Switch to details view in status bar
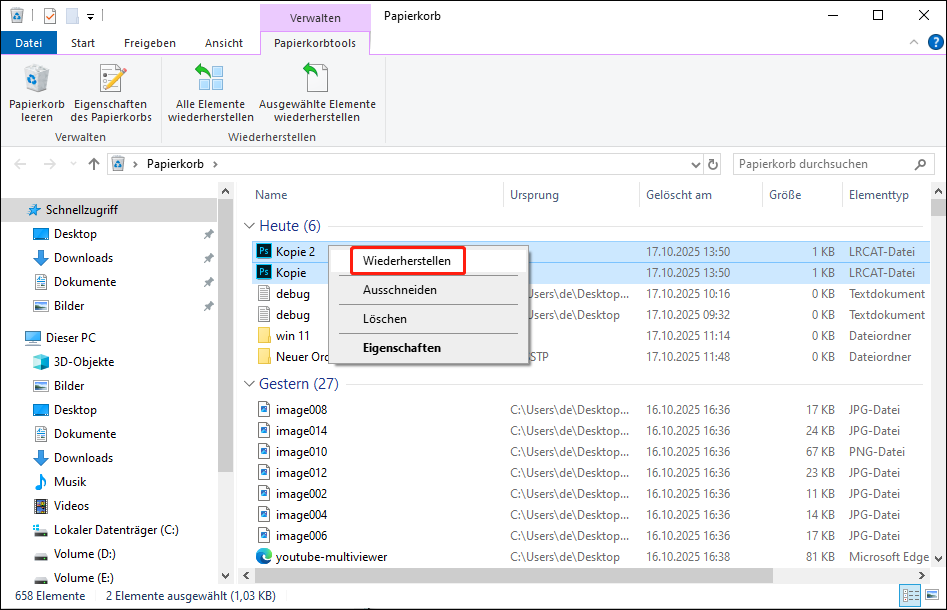Image resolution: width=947 pixels, height=610 pixels. tap(911, 595)
